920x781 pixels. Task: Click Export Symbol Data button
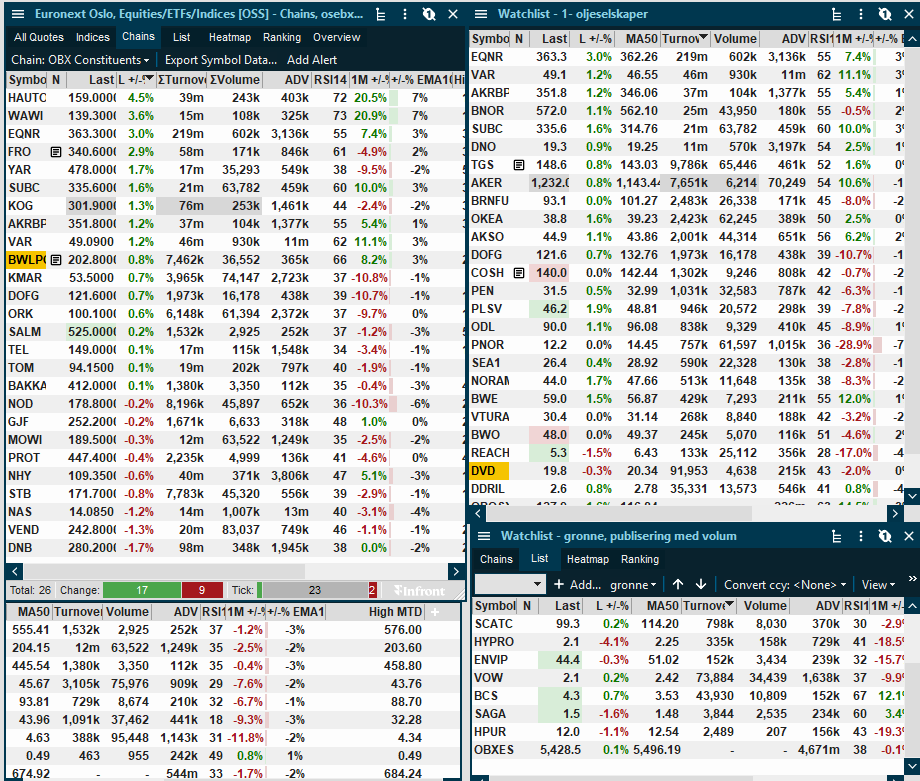[x=221, y=60]
